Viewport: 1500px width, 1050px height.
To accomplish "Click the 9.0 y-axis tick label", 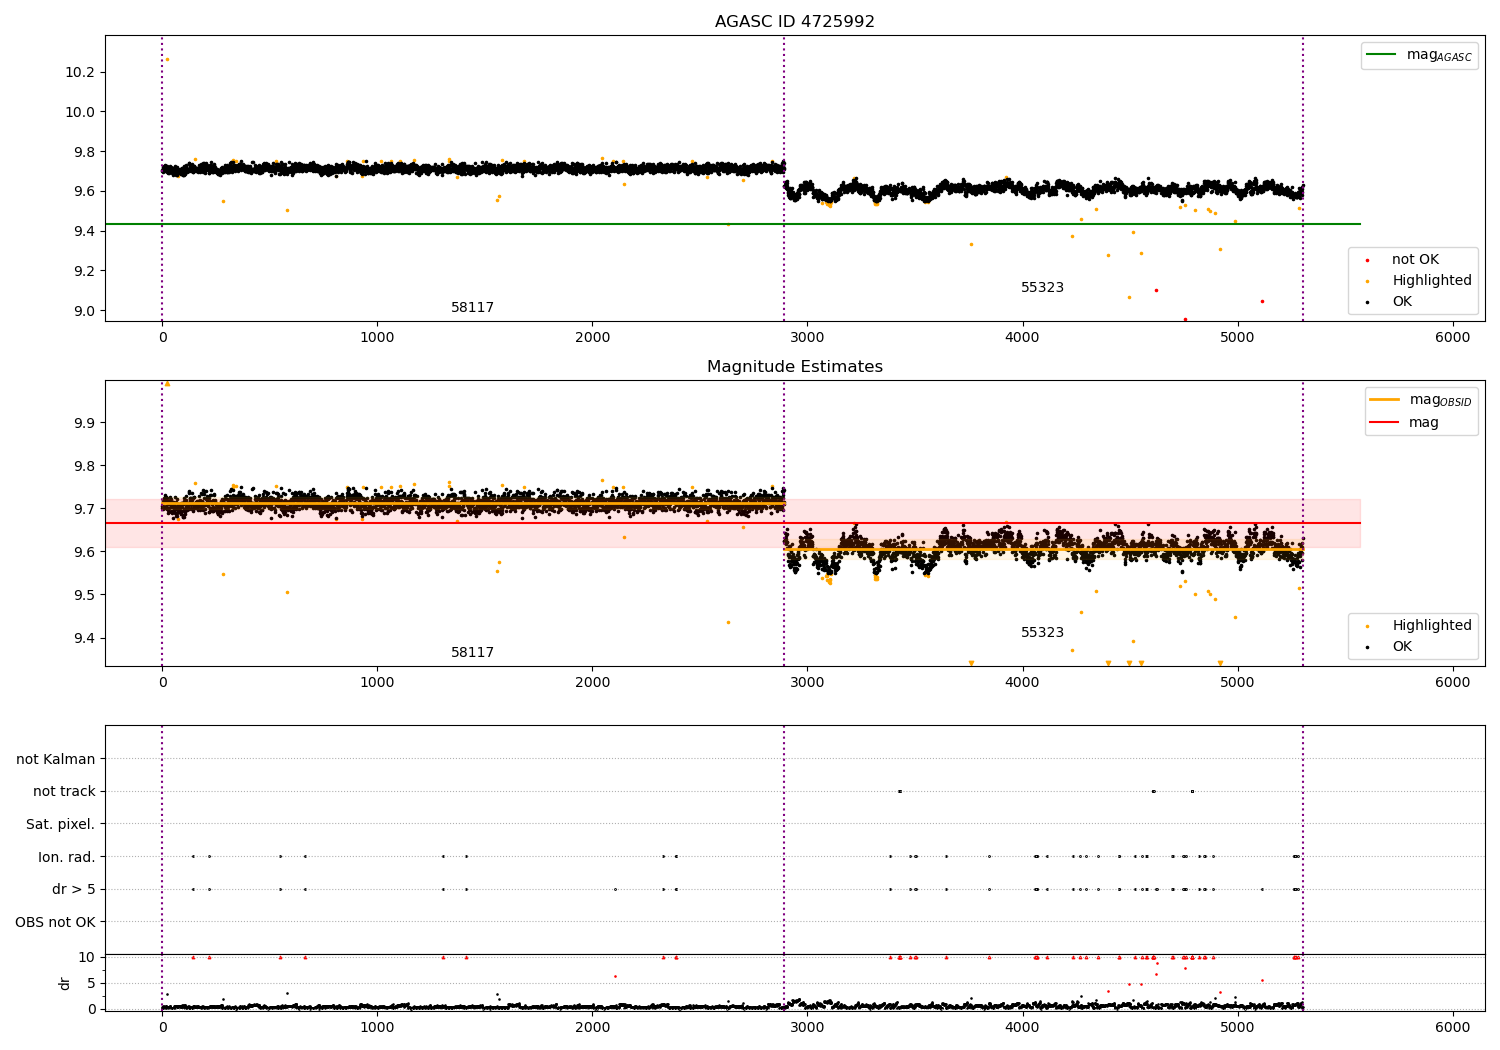I will [x=83, y=311].
